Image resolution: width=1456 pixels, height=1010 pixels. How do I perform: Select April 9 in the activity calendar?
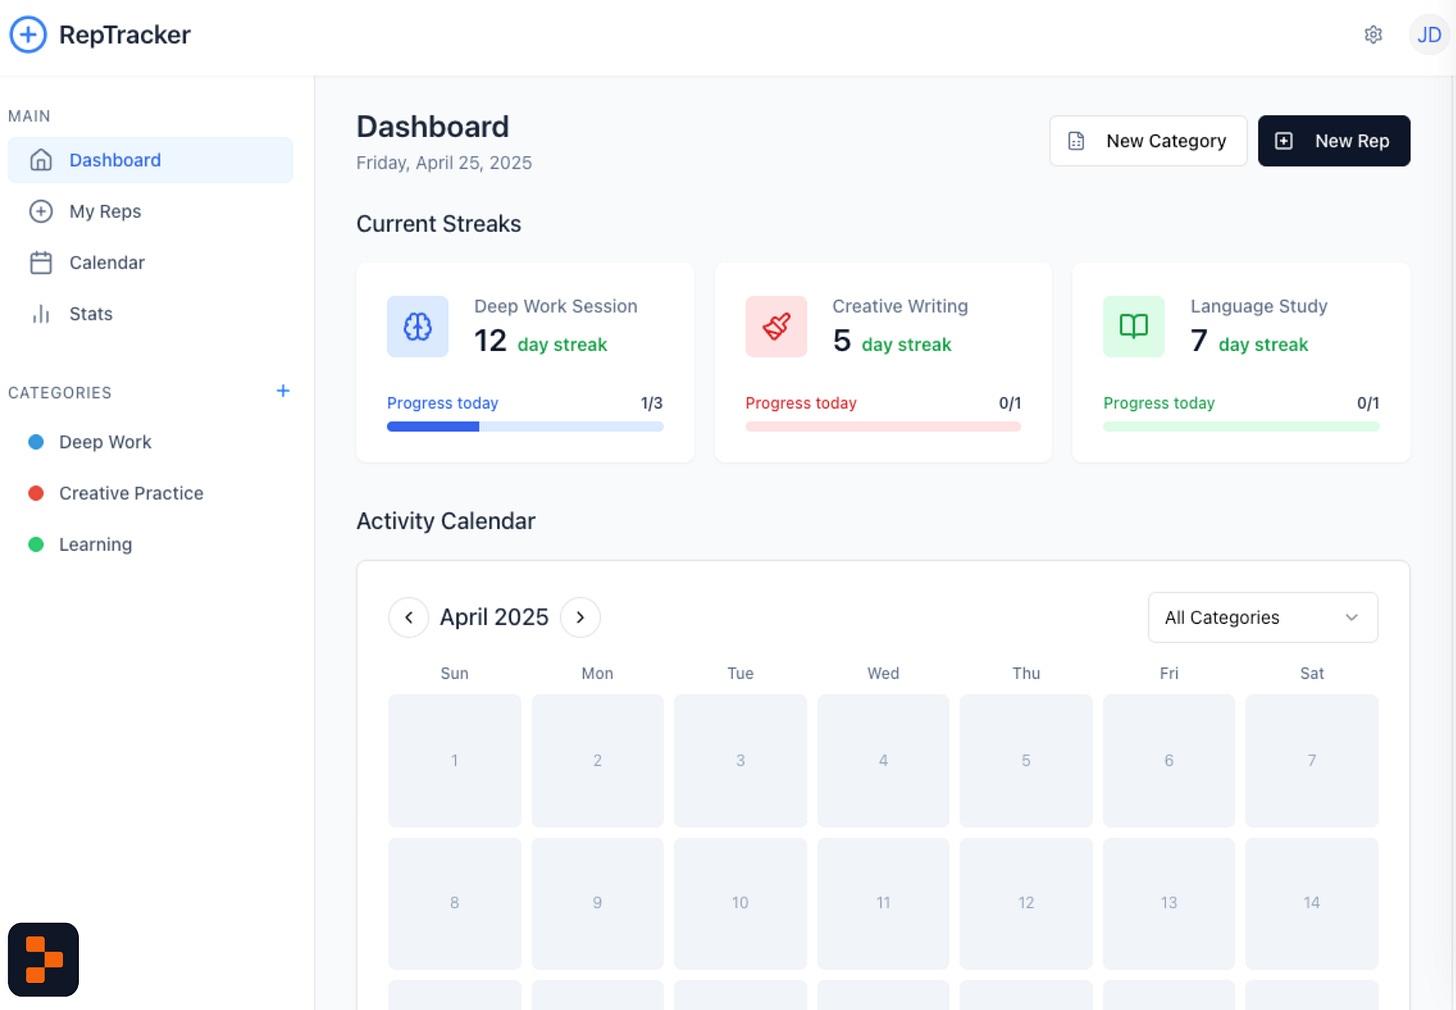point(597,903)
